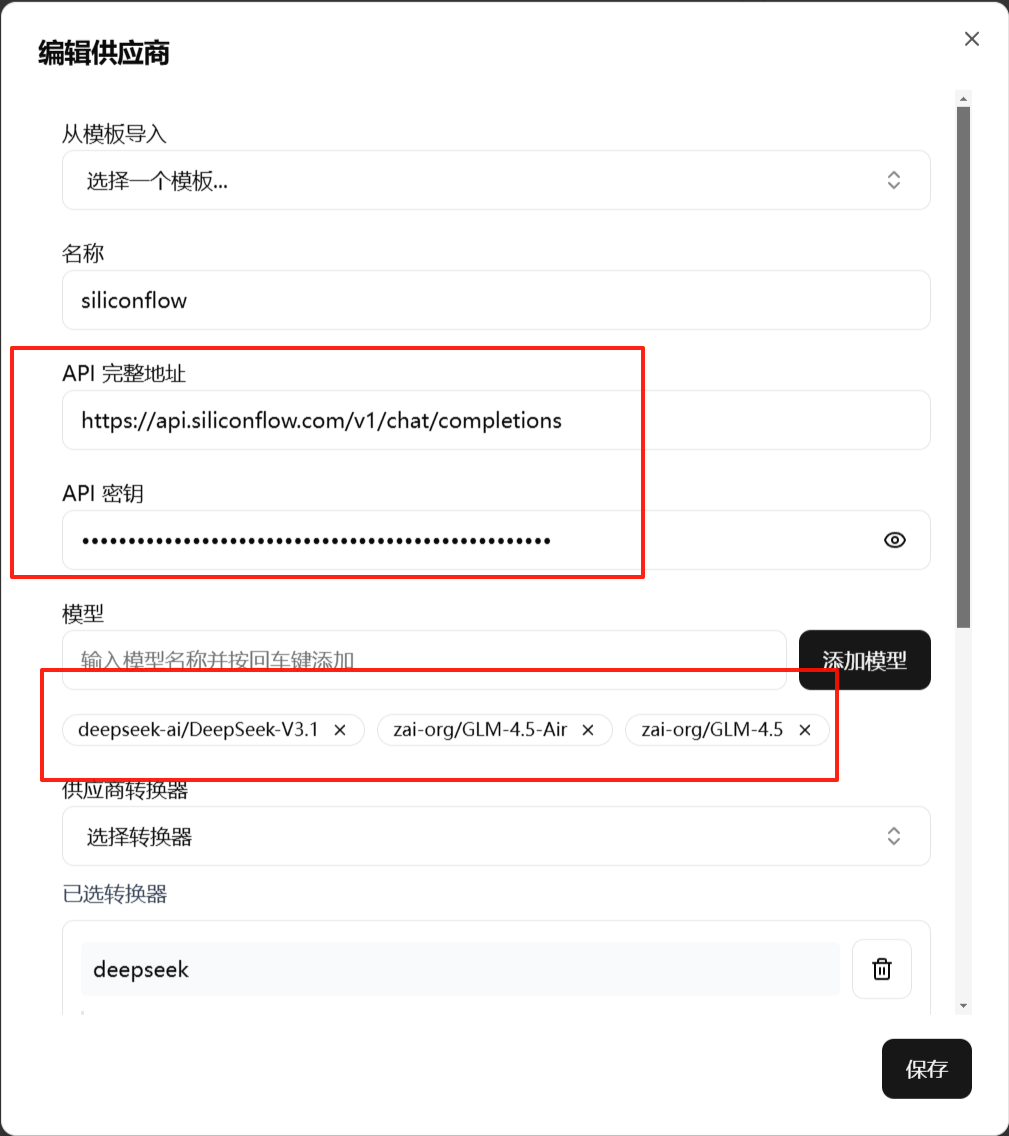
Task: Click the API full address field
Action: point(496,420)
